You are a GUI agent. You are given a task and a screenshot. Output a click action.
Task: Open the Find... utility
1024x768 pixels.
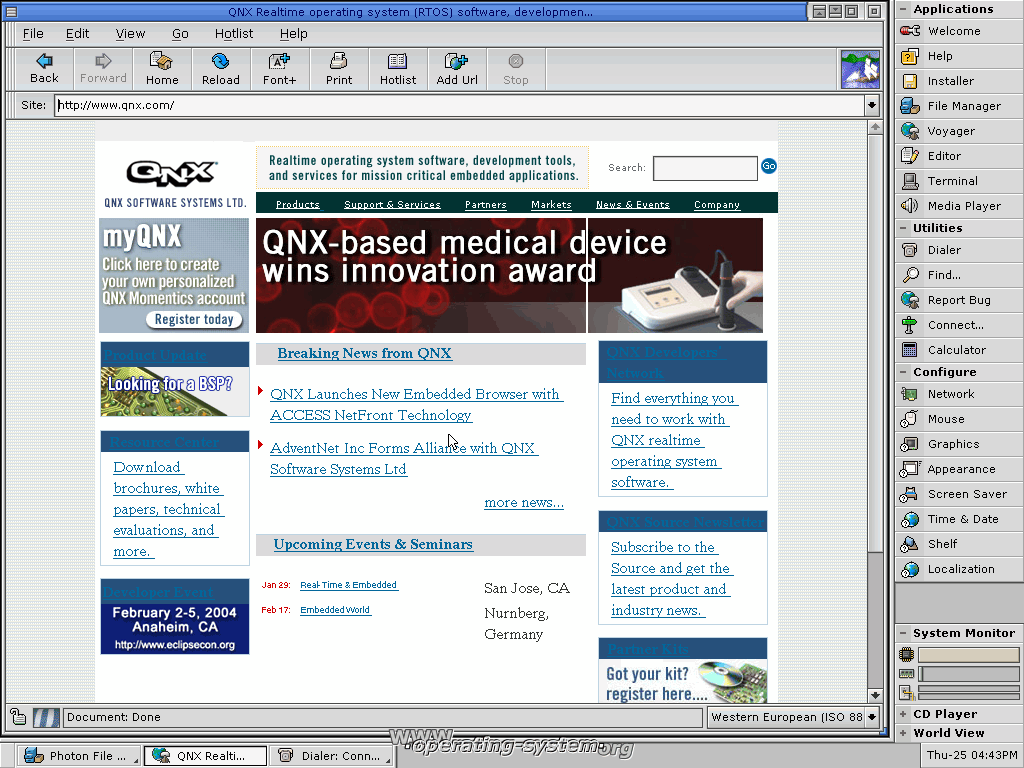pyautogui.click(x=959, y=275)
